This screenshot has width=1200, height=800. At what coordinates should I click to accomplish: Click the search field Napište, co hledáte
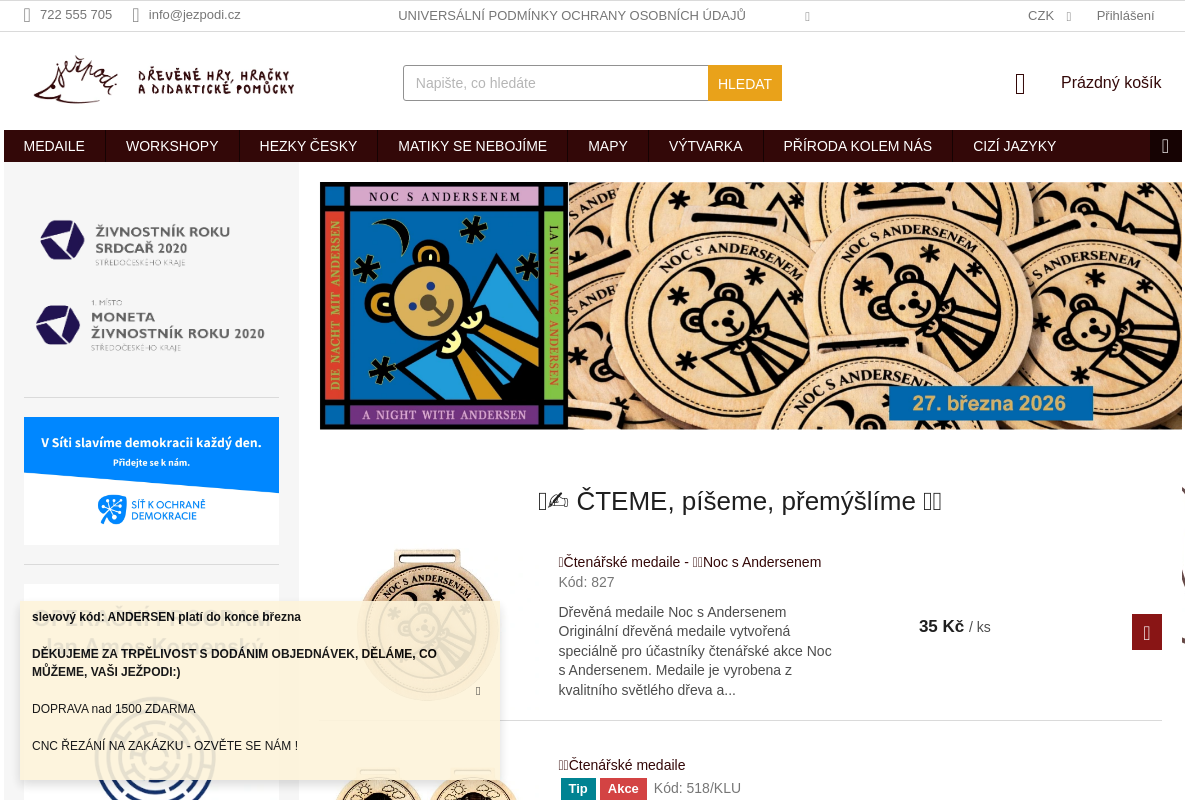point(556,83)
